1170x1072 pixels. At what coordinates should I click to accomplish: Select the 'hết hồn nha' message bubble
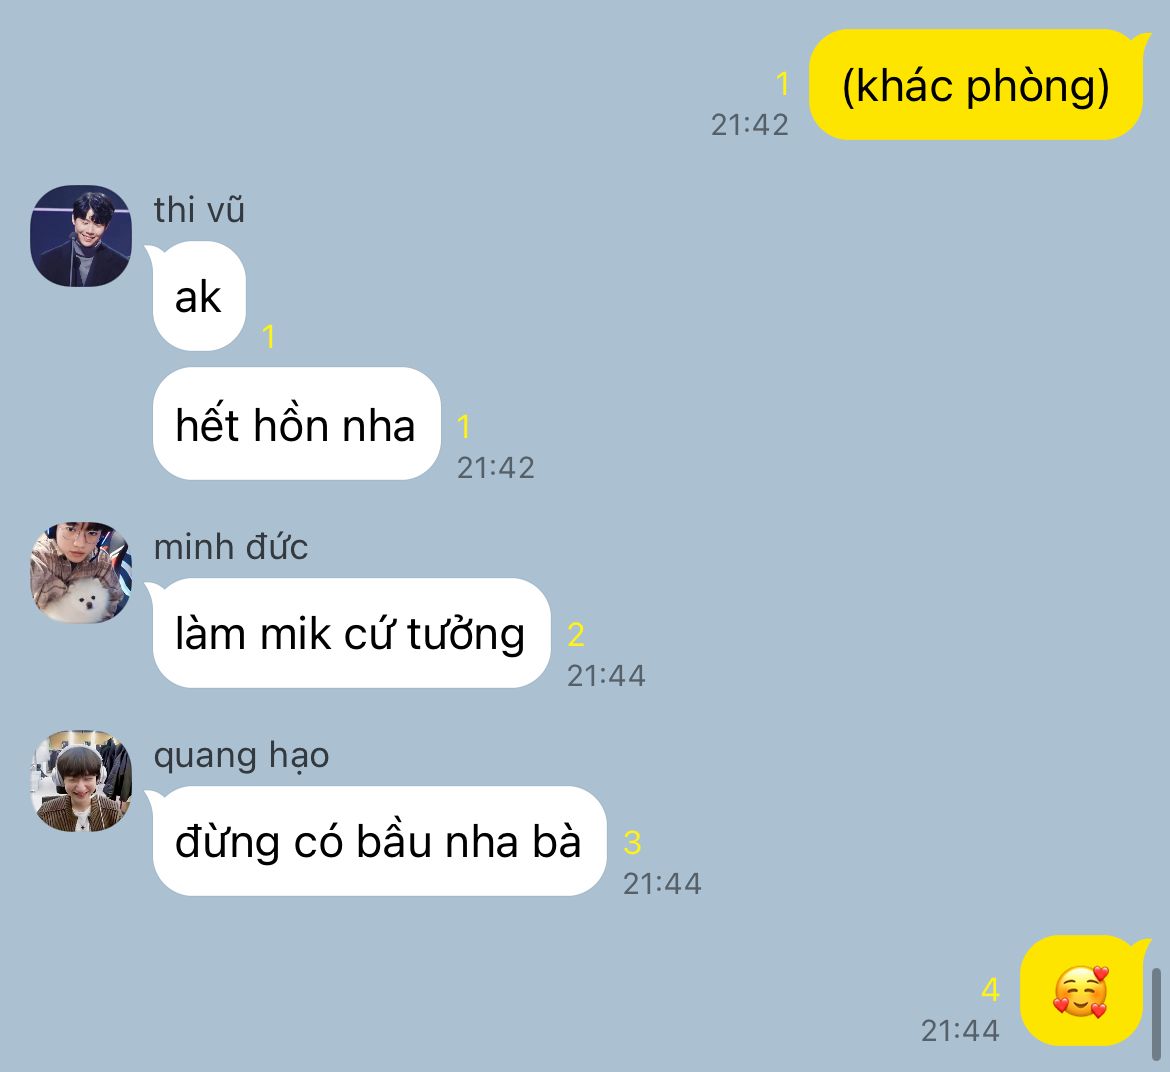coord(296,424)
